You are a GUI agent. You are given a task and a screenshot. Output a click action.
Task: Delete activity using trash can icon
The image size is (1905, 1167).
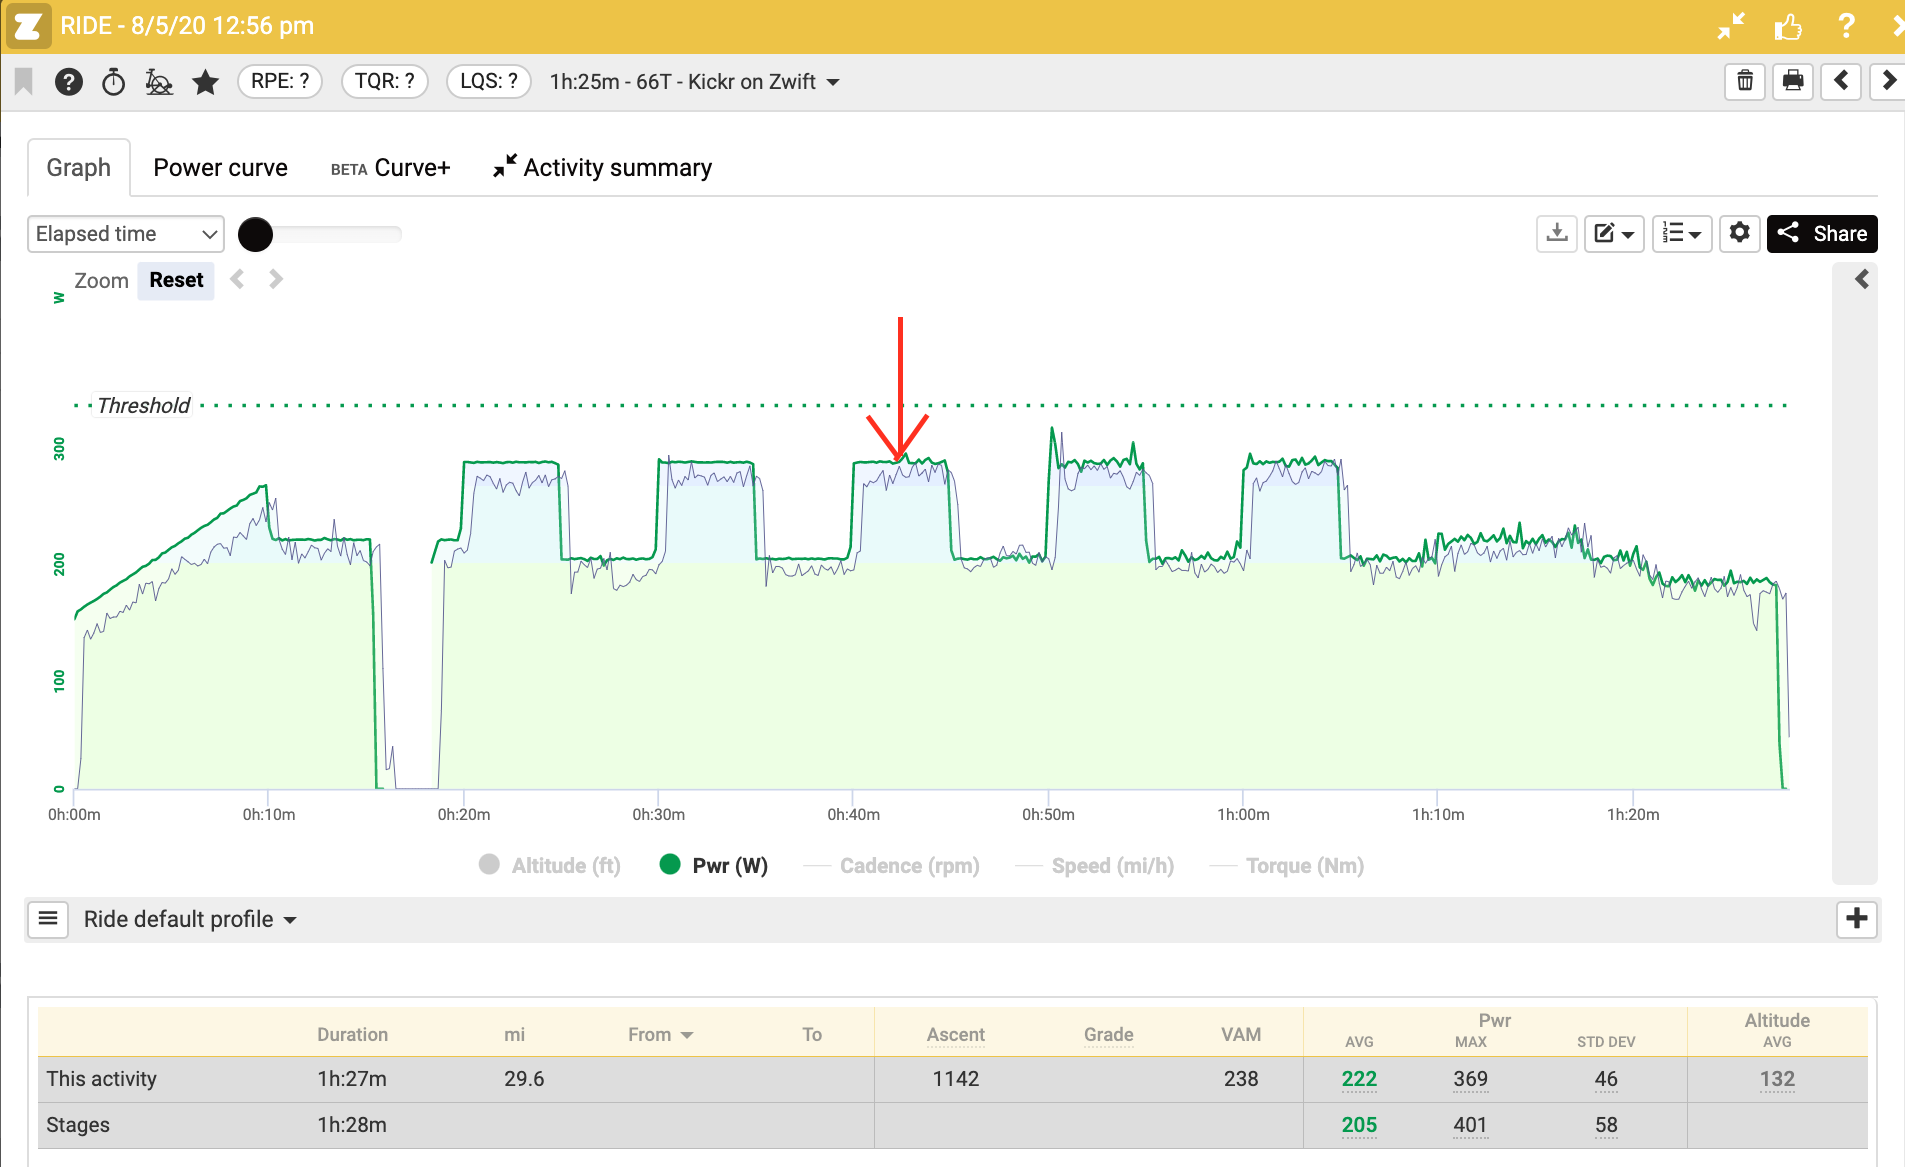[x=1745, y=81]
